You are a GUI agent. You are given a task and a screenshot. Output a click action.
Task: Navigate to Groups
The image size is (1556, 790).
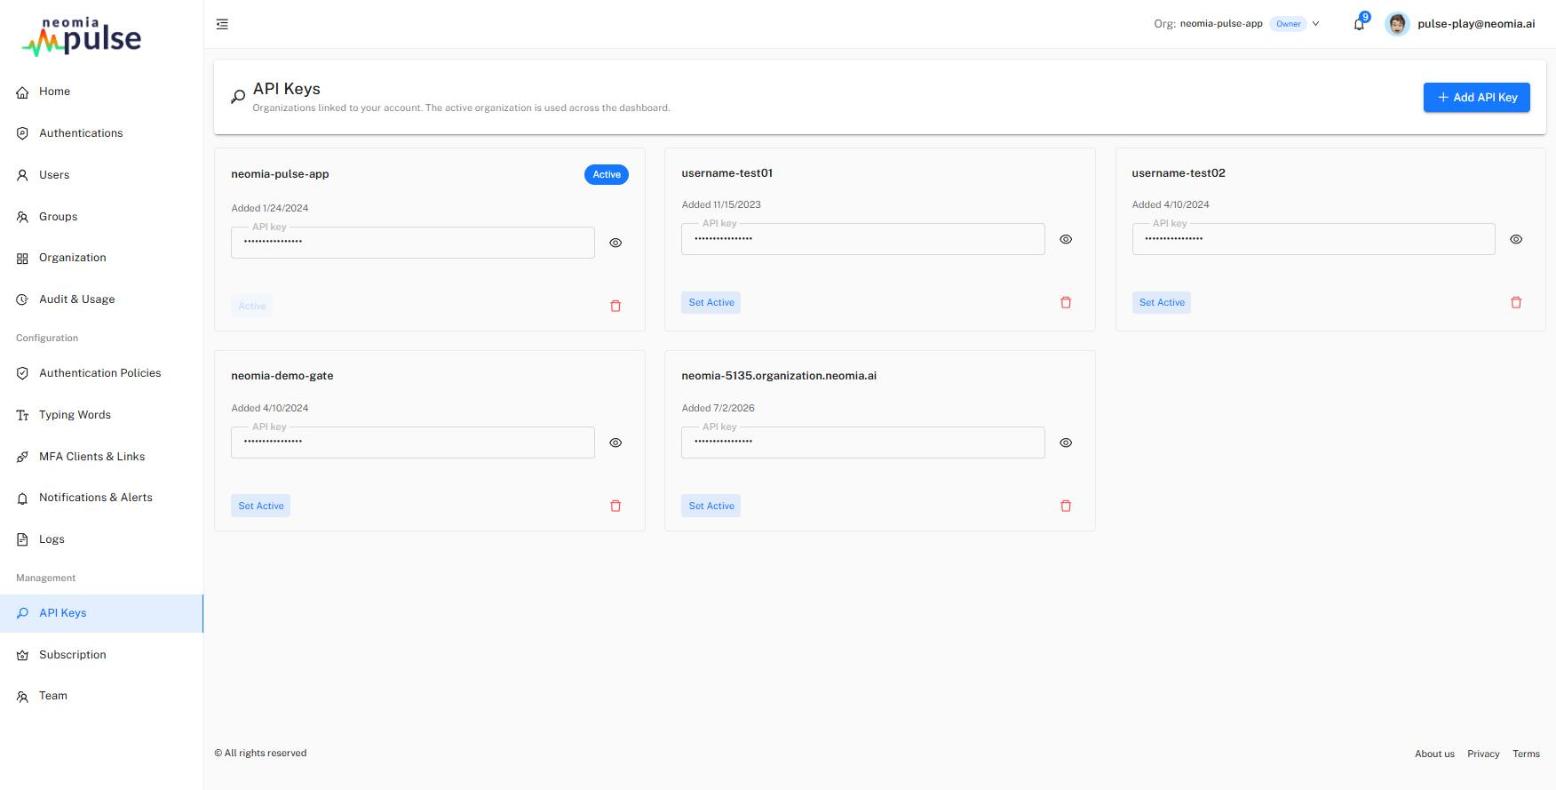click(x=101, y=217)
